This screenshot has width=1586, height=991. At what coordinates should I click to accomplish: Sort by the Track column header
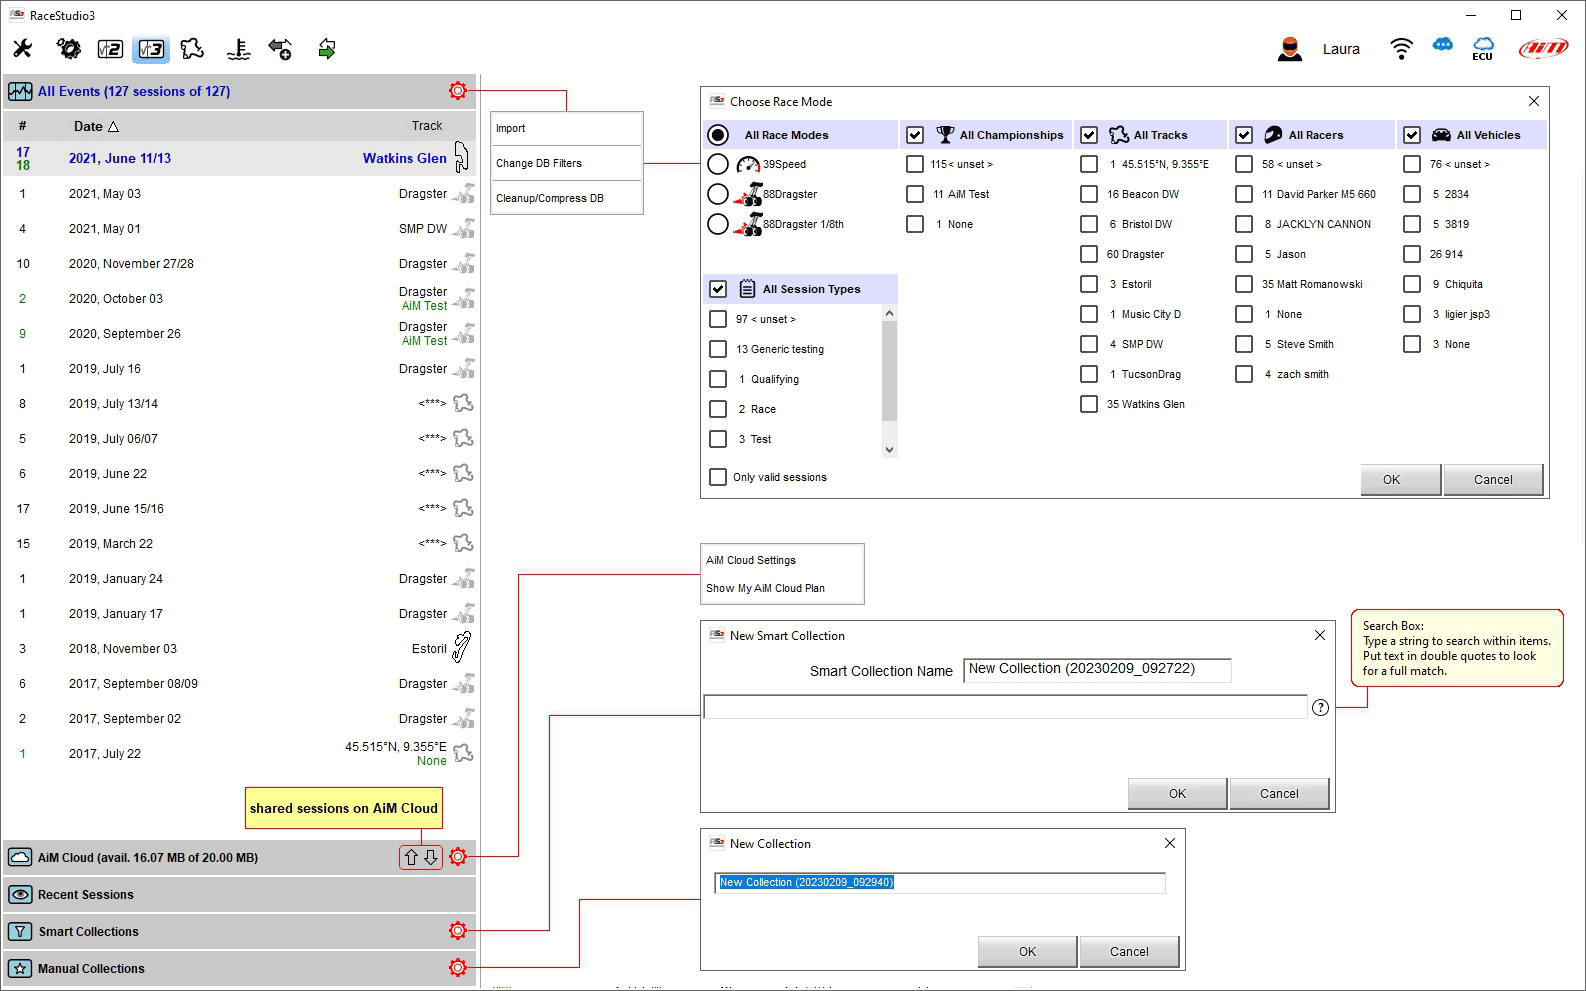[x=427, y=126]
